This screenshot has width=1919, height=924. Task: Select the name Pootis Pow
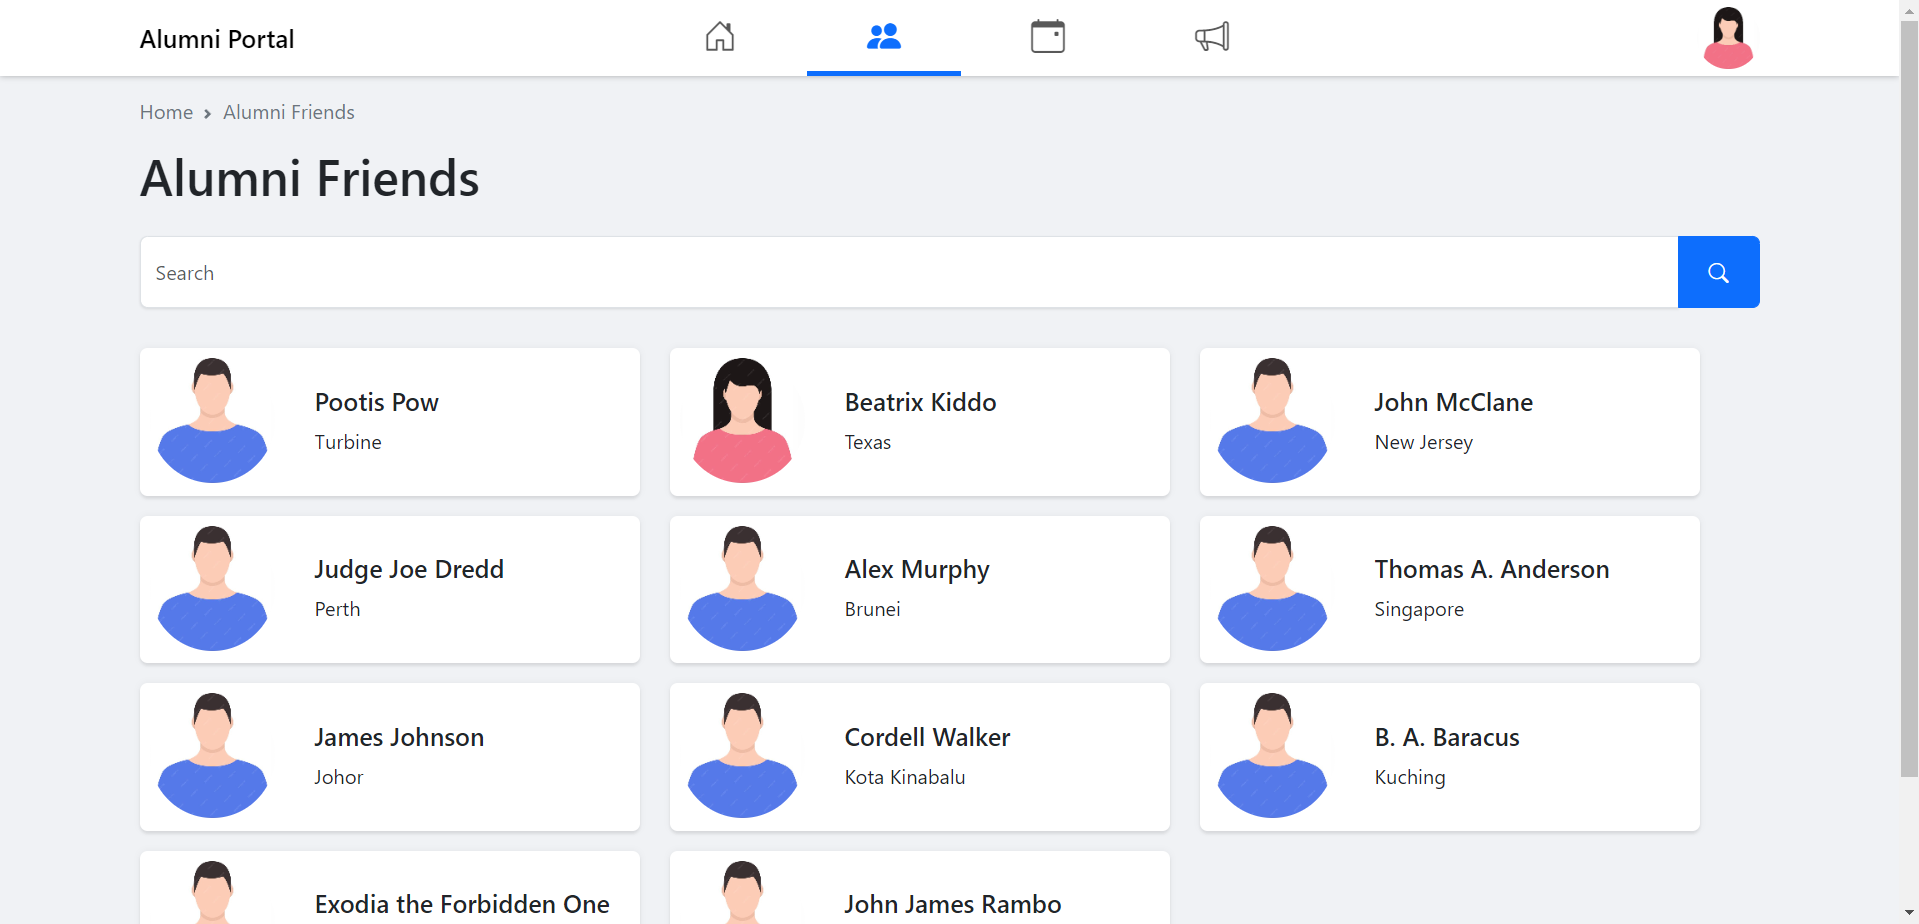tap(377, 402)
